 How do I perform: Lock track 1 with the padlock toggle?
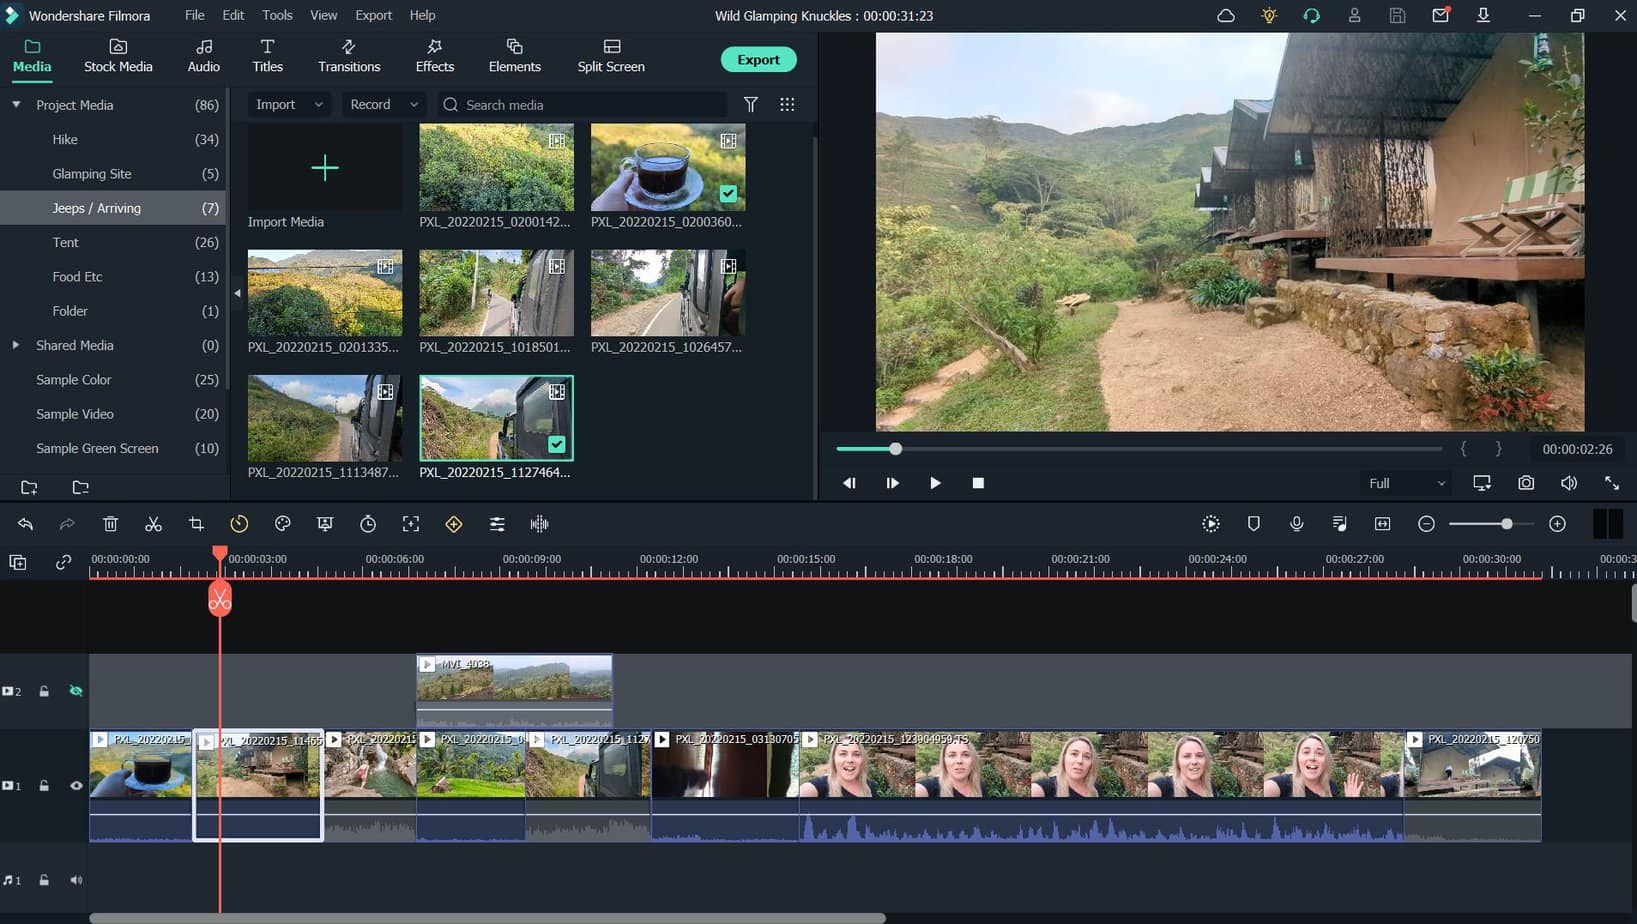(x=44, y=786)
